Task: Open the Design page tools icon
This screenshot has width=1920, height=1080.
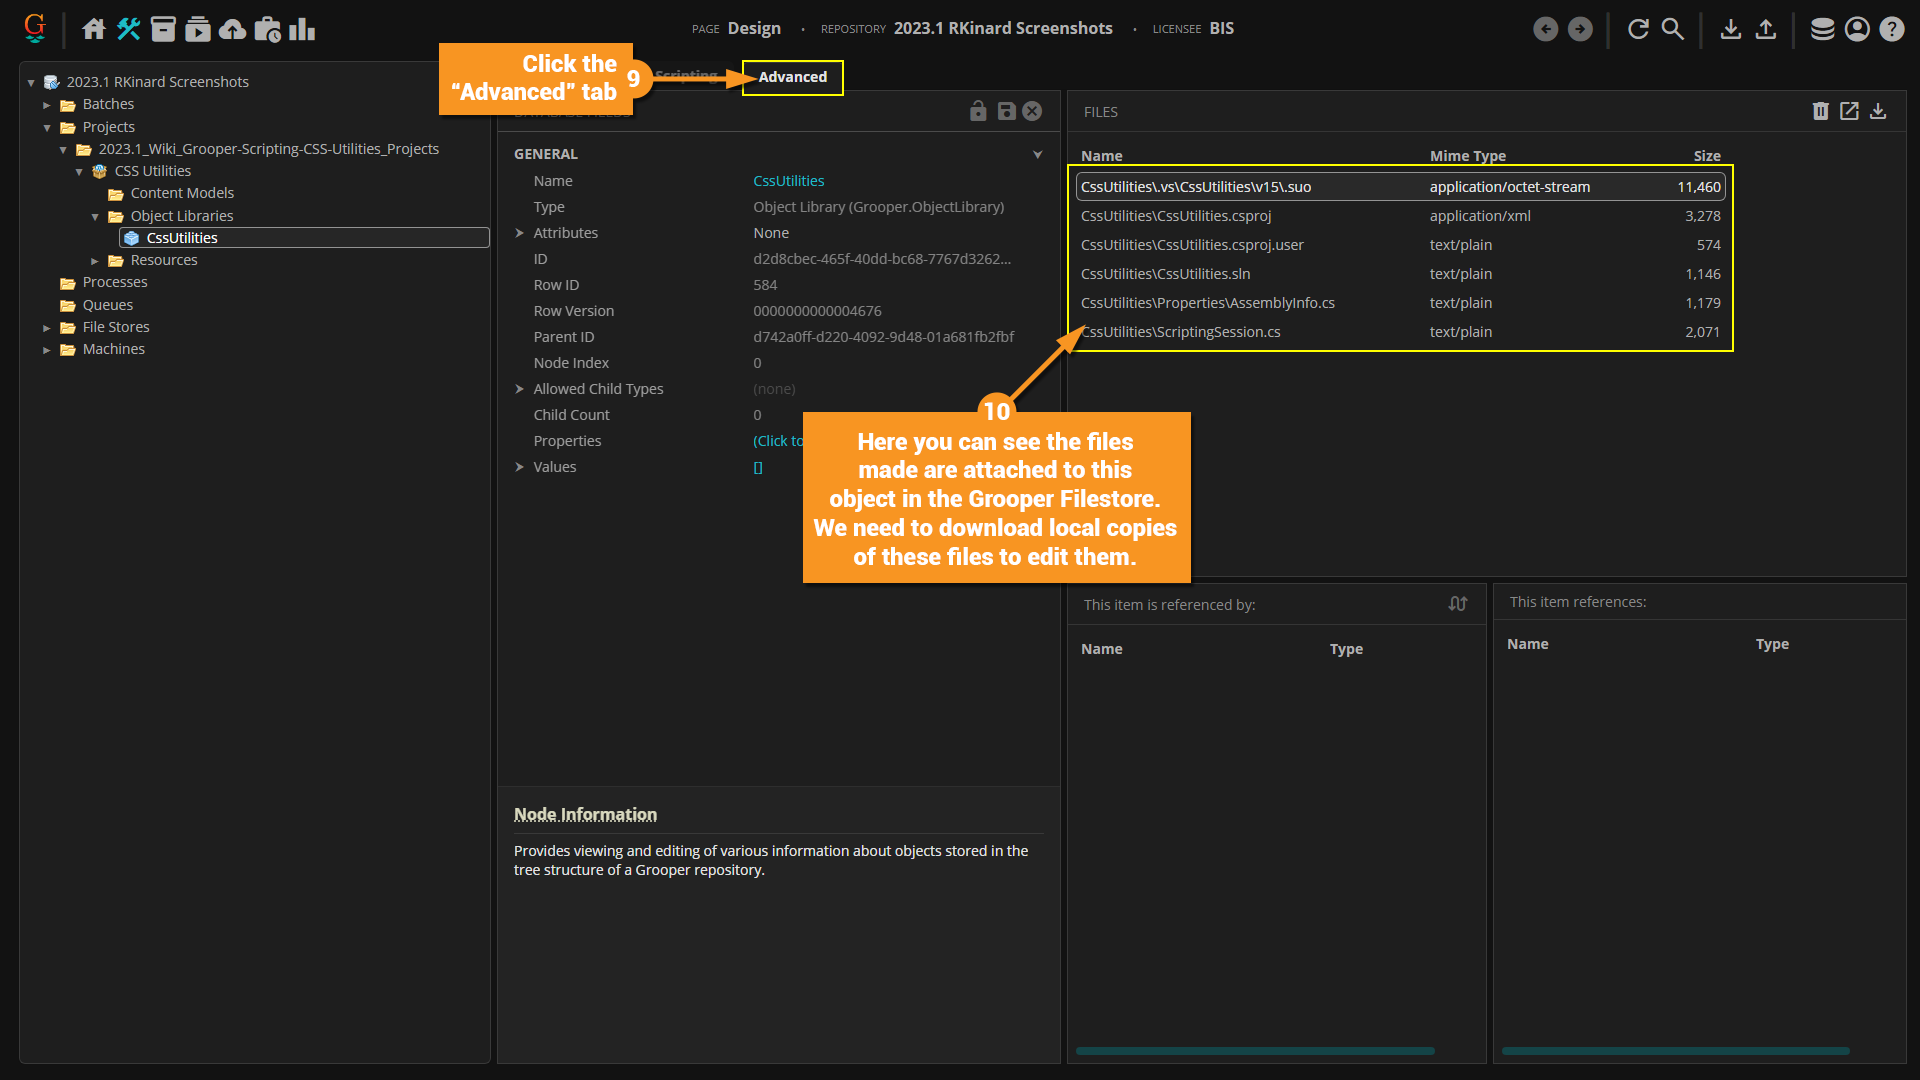Action: click(x=128, y=29)
